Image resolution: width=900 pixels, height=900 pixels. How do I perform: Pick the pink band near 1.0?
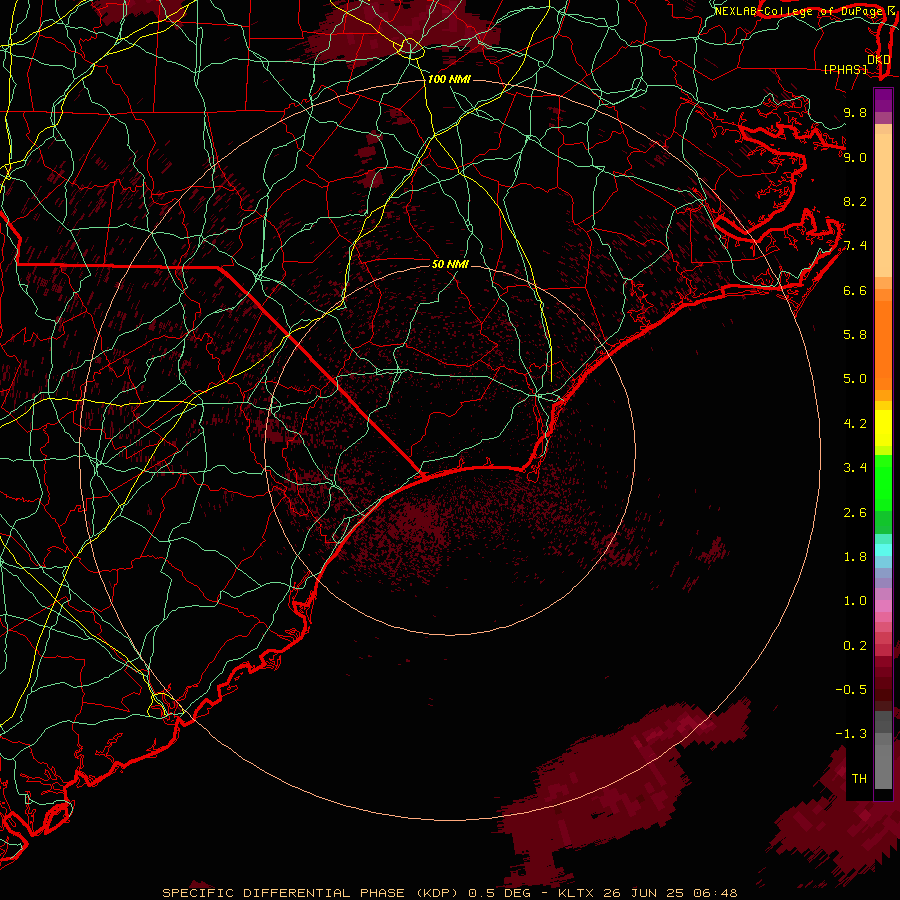[883, 606]
